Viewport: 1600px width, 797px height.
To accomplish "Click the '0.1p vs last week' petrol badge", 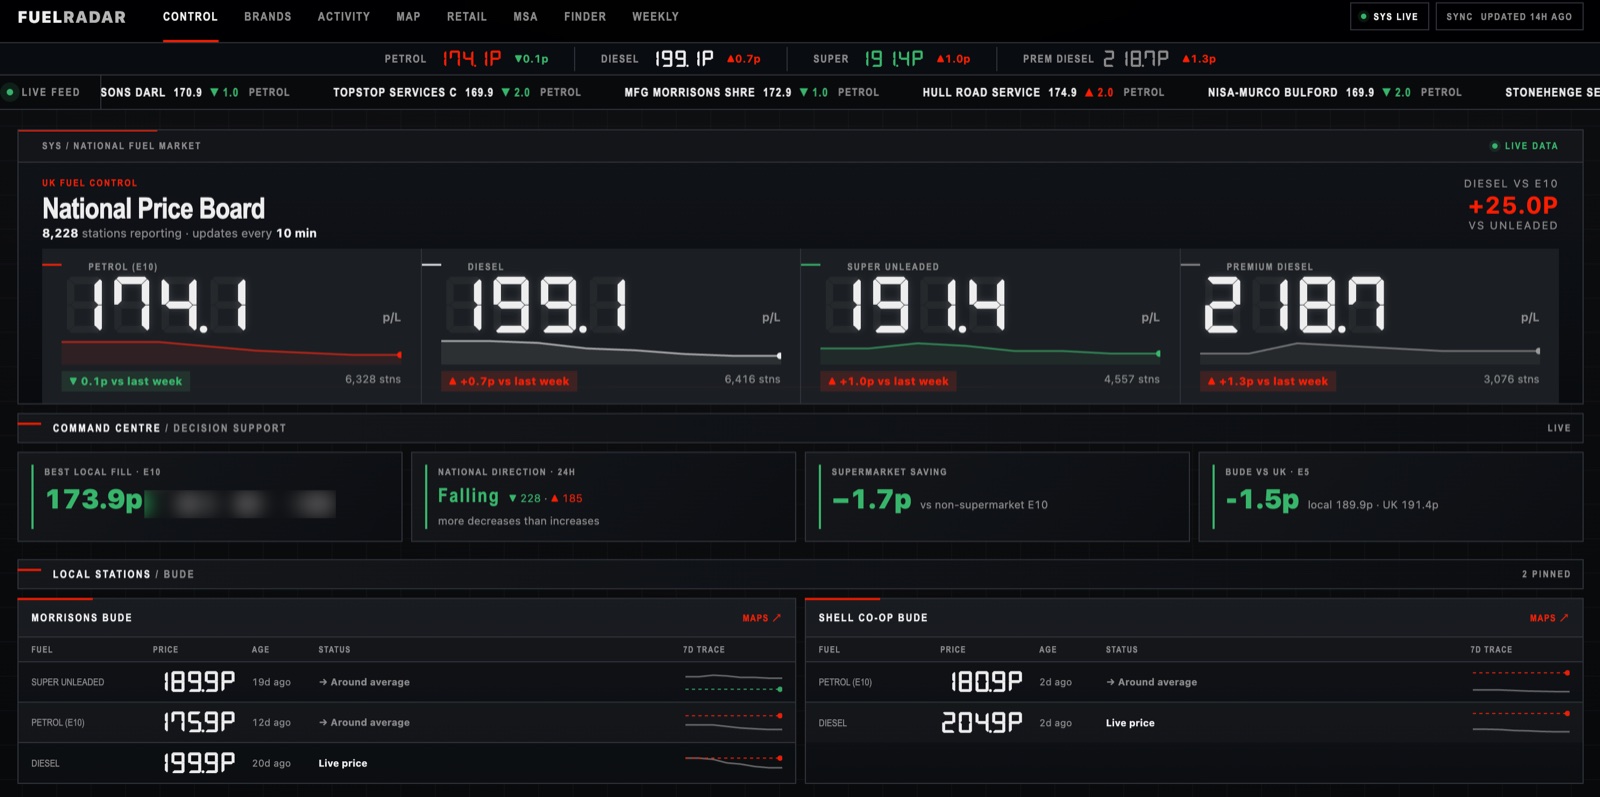I will pyautogui.click(x=126, y=381).
